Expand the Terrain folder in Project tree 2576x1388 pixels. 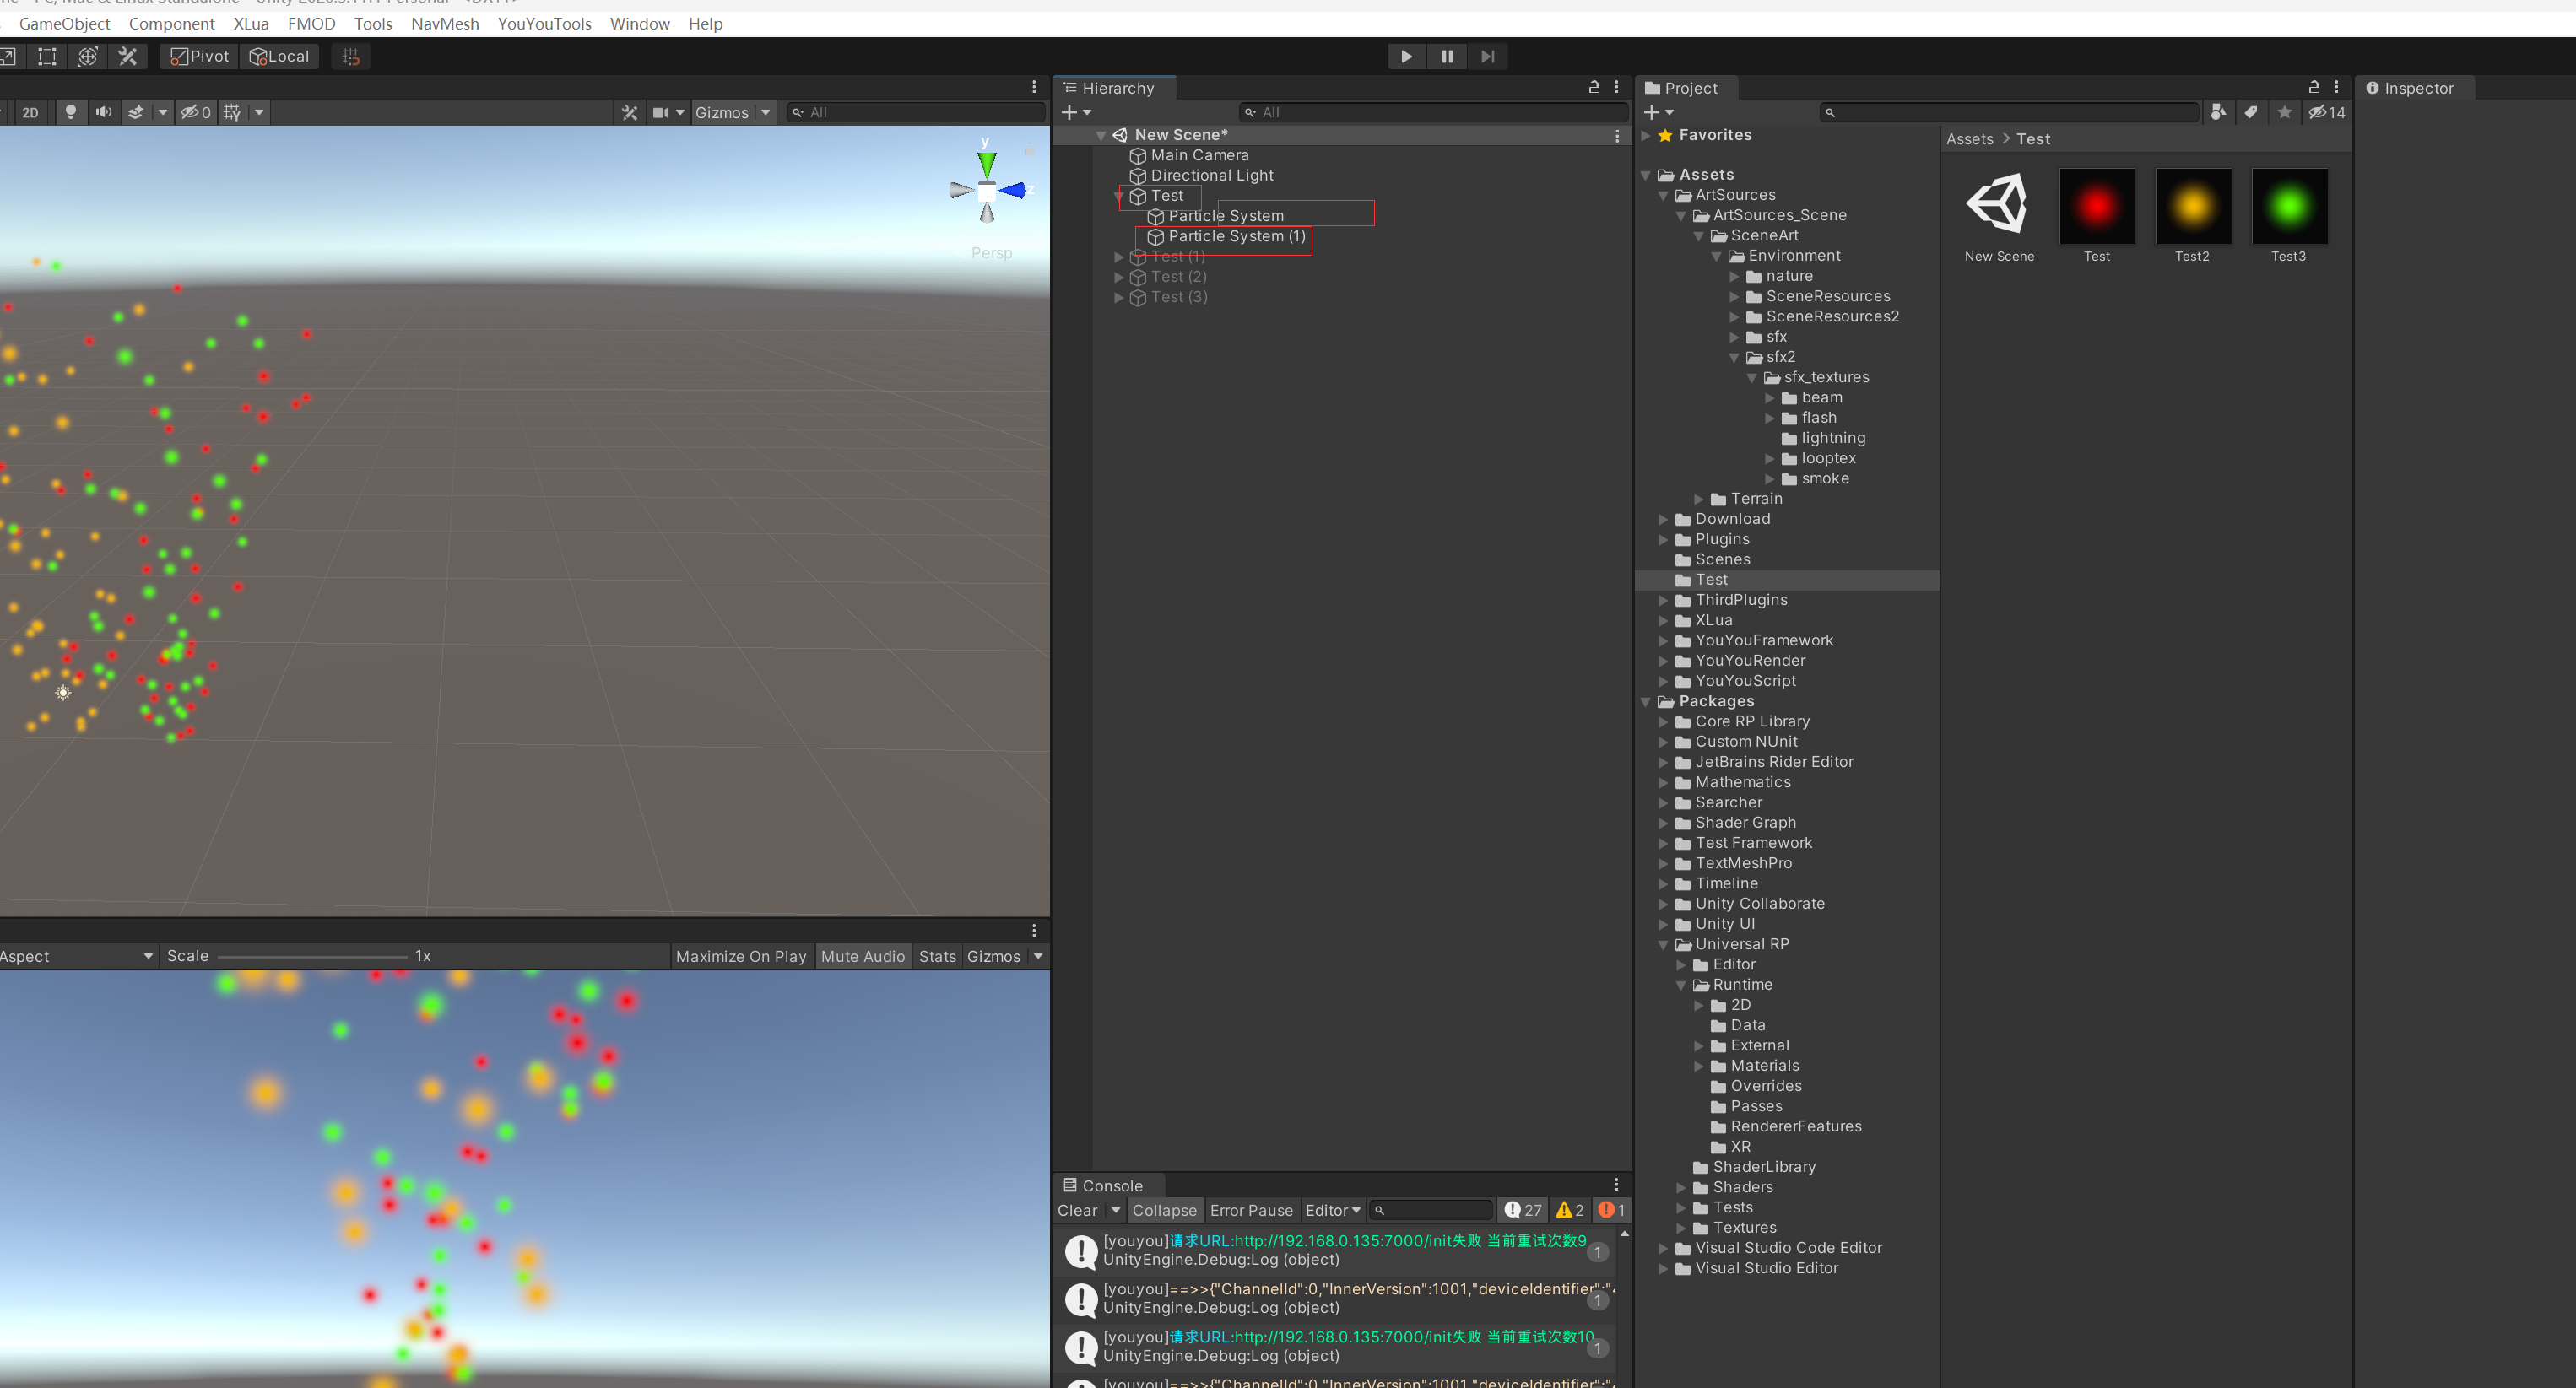(x=1698, y=498)
